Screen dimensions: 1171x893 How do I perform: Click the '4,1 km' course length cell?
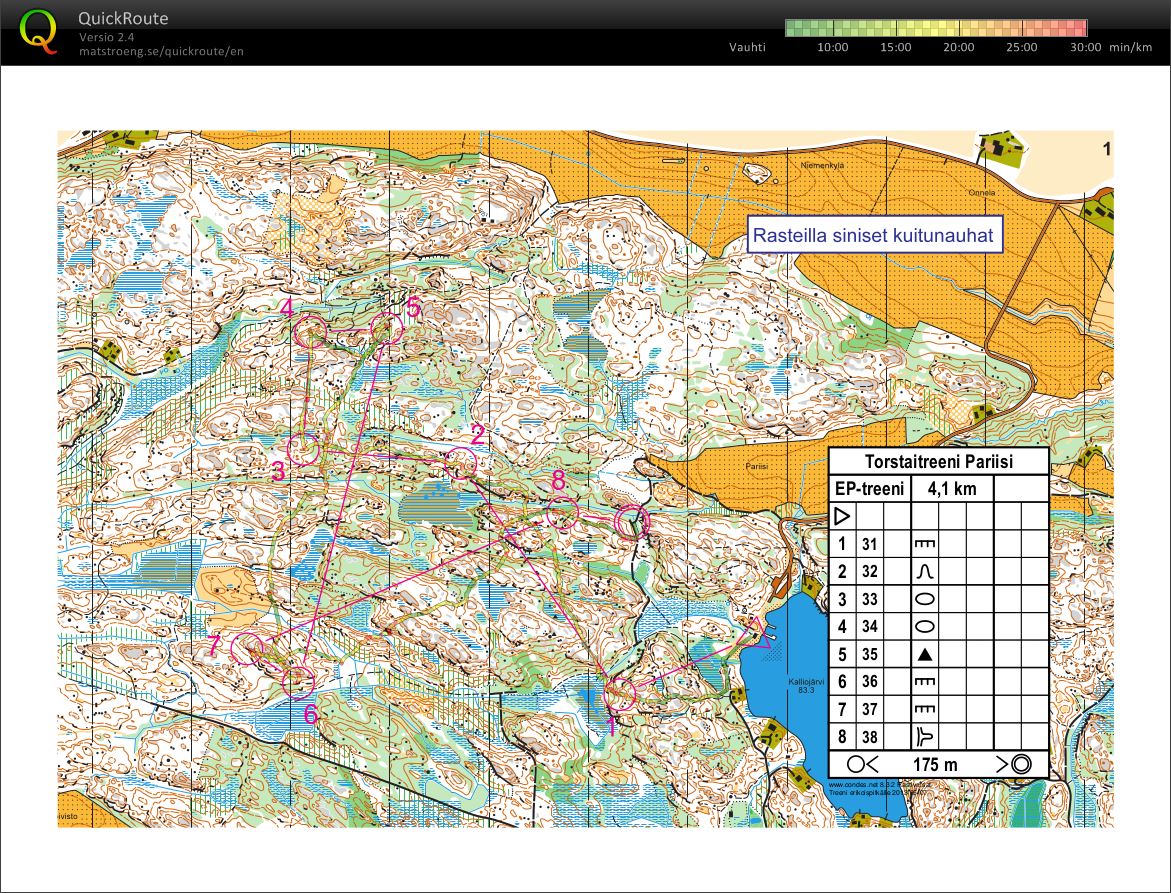[x=951, y=489]
